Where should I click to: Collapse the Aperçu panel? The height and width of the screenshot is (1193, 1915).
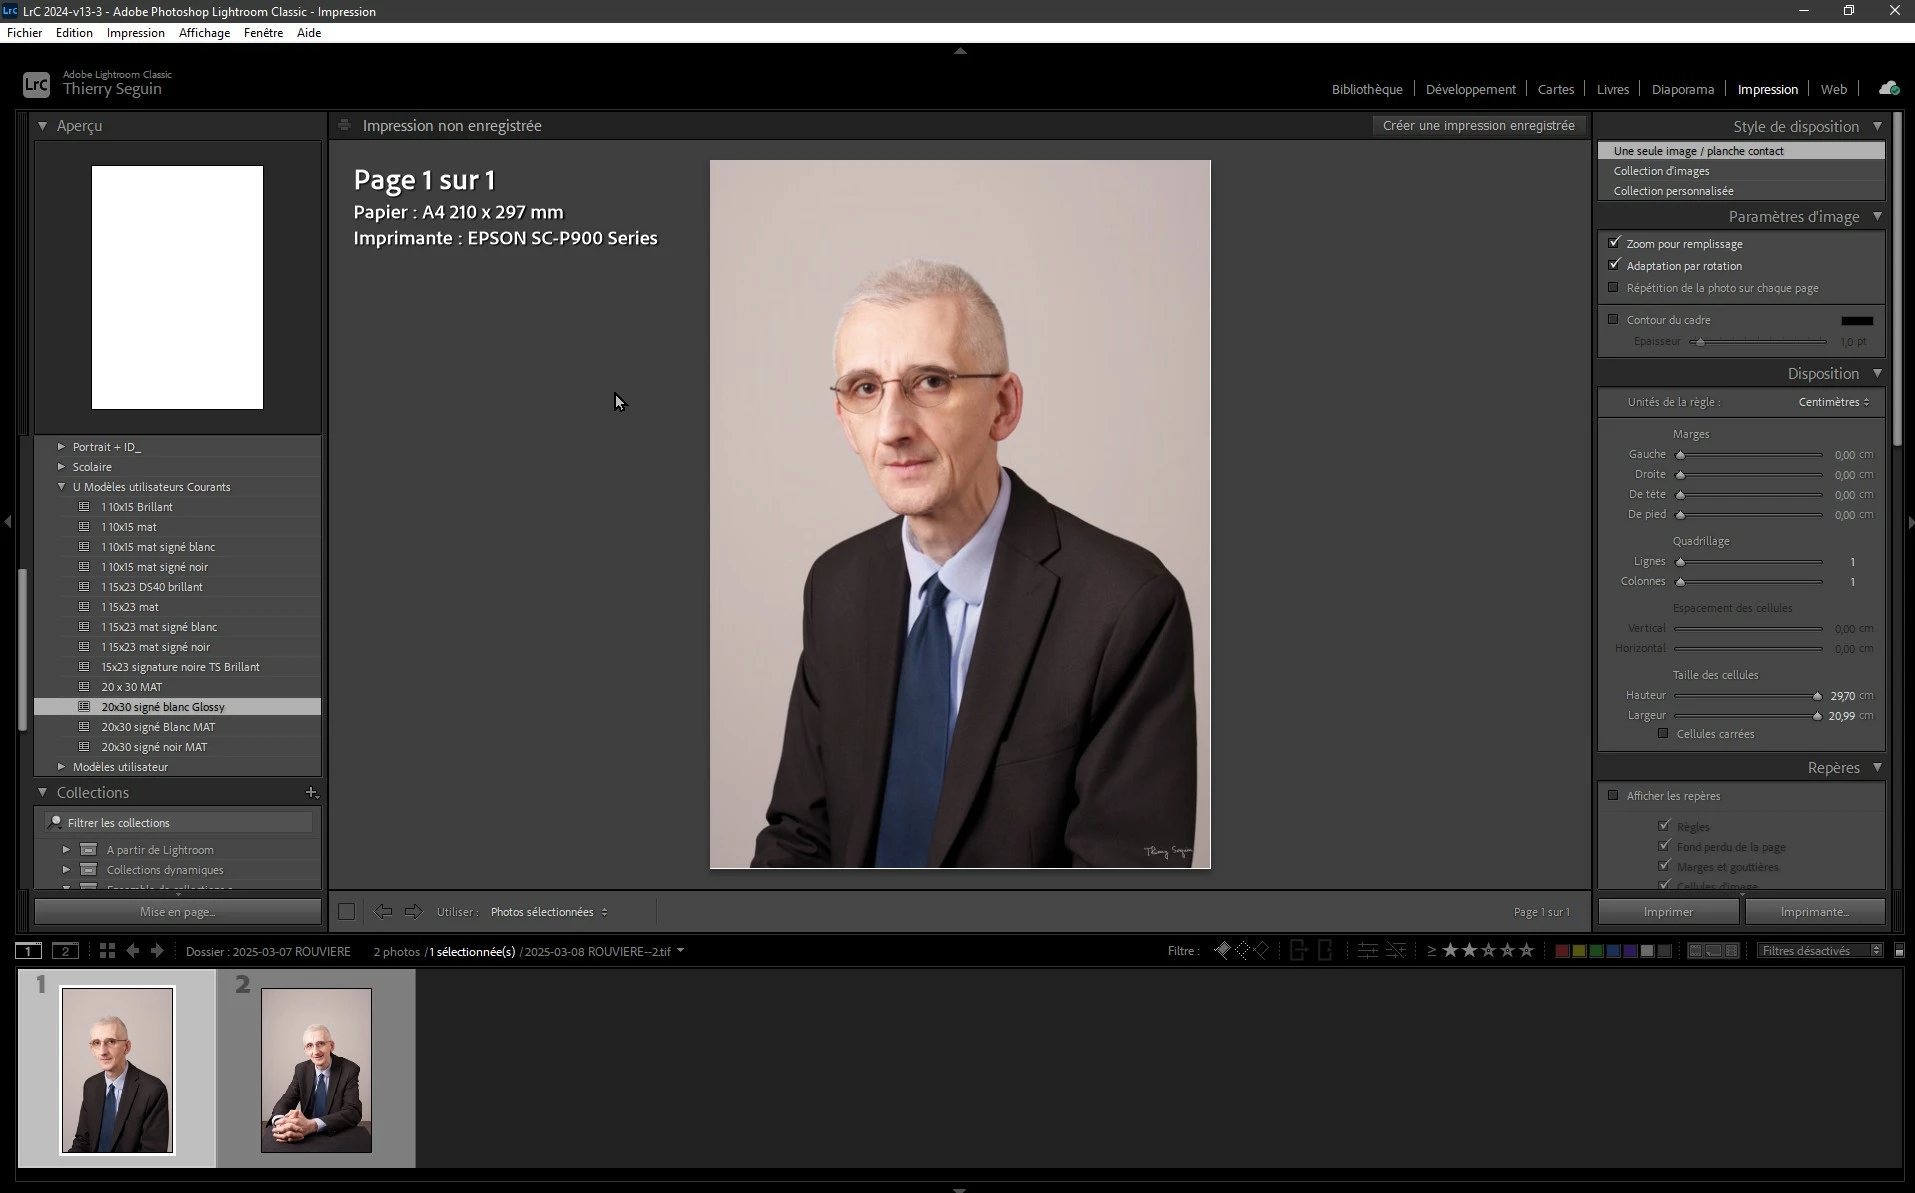click(42, 126)
